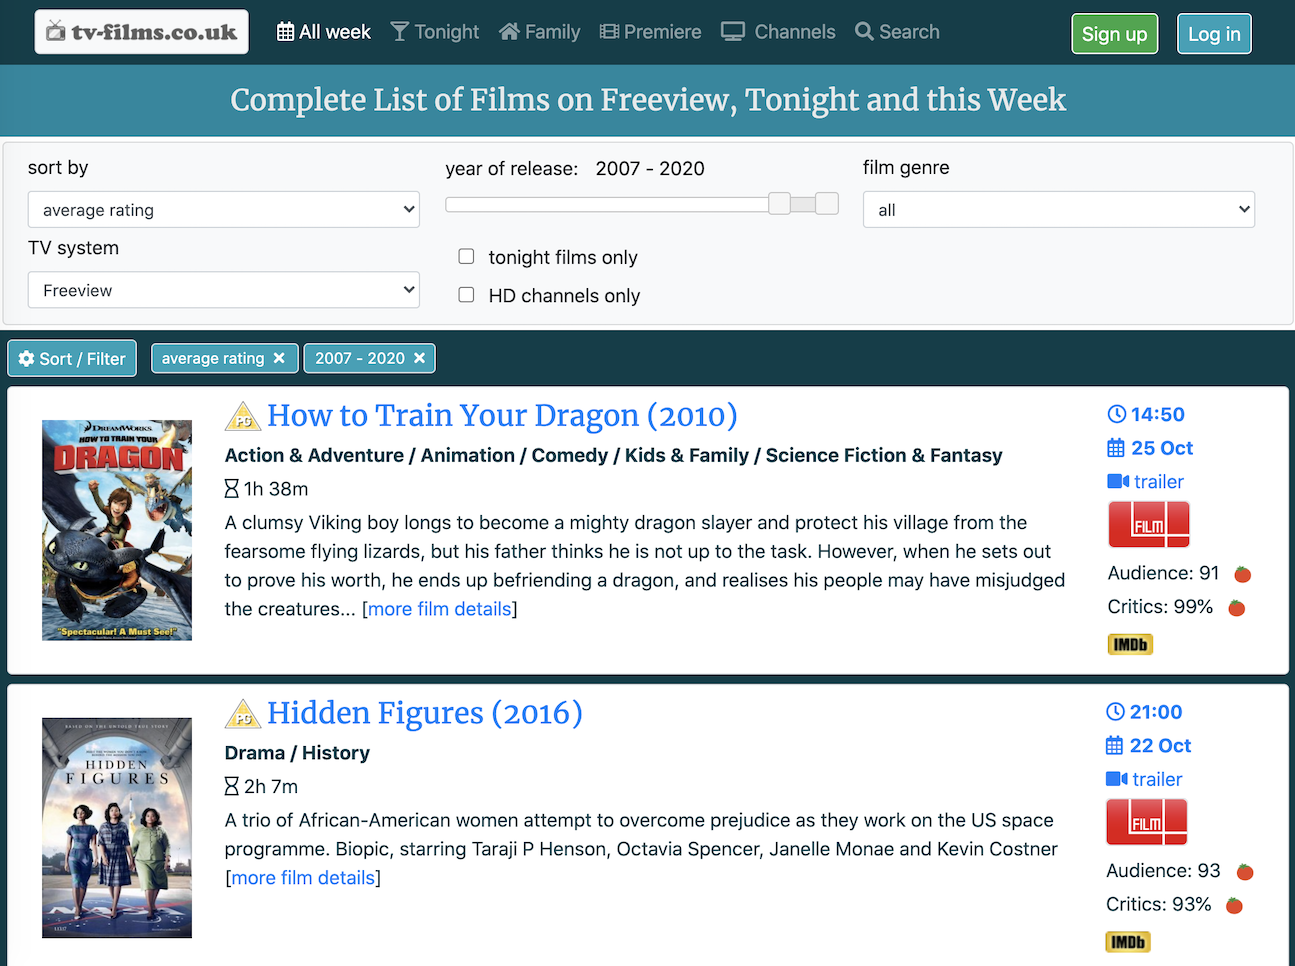Open IMDb page for How to Train Your Dragon
1295x966 pixels.
[1129, 644]
